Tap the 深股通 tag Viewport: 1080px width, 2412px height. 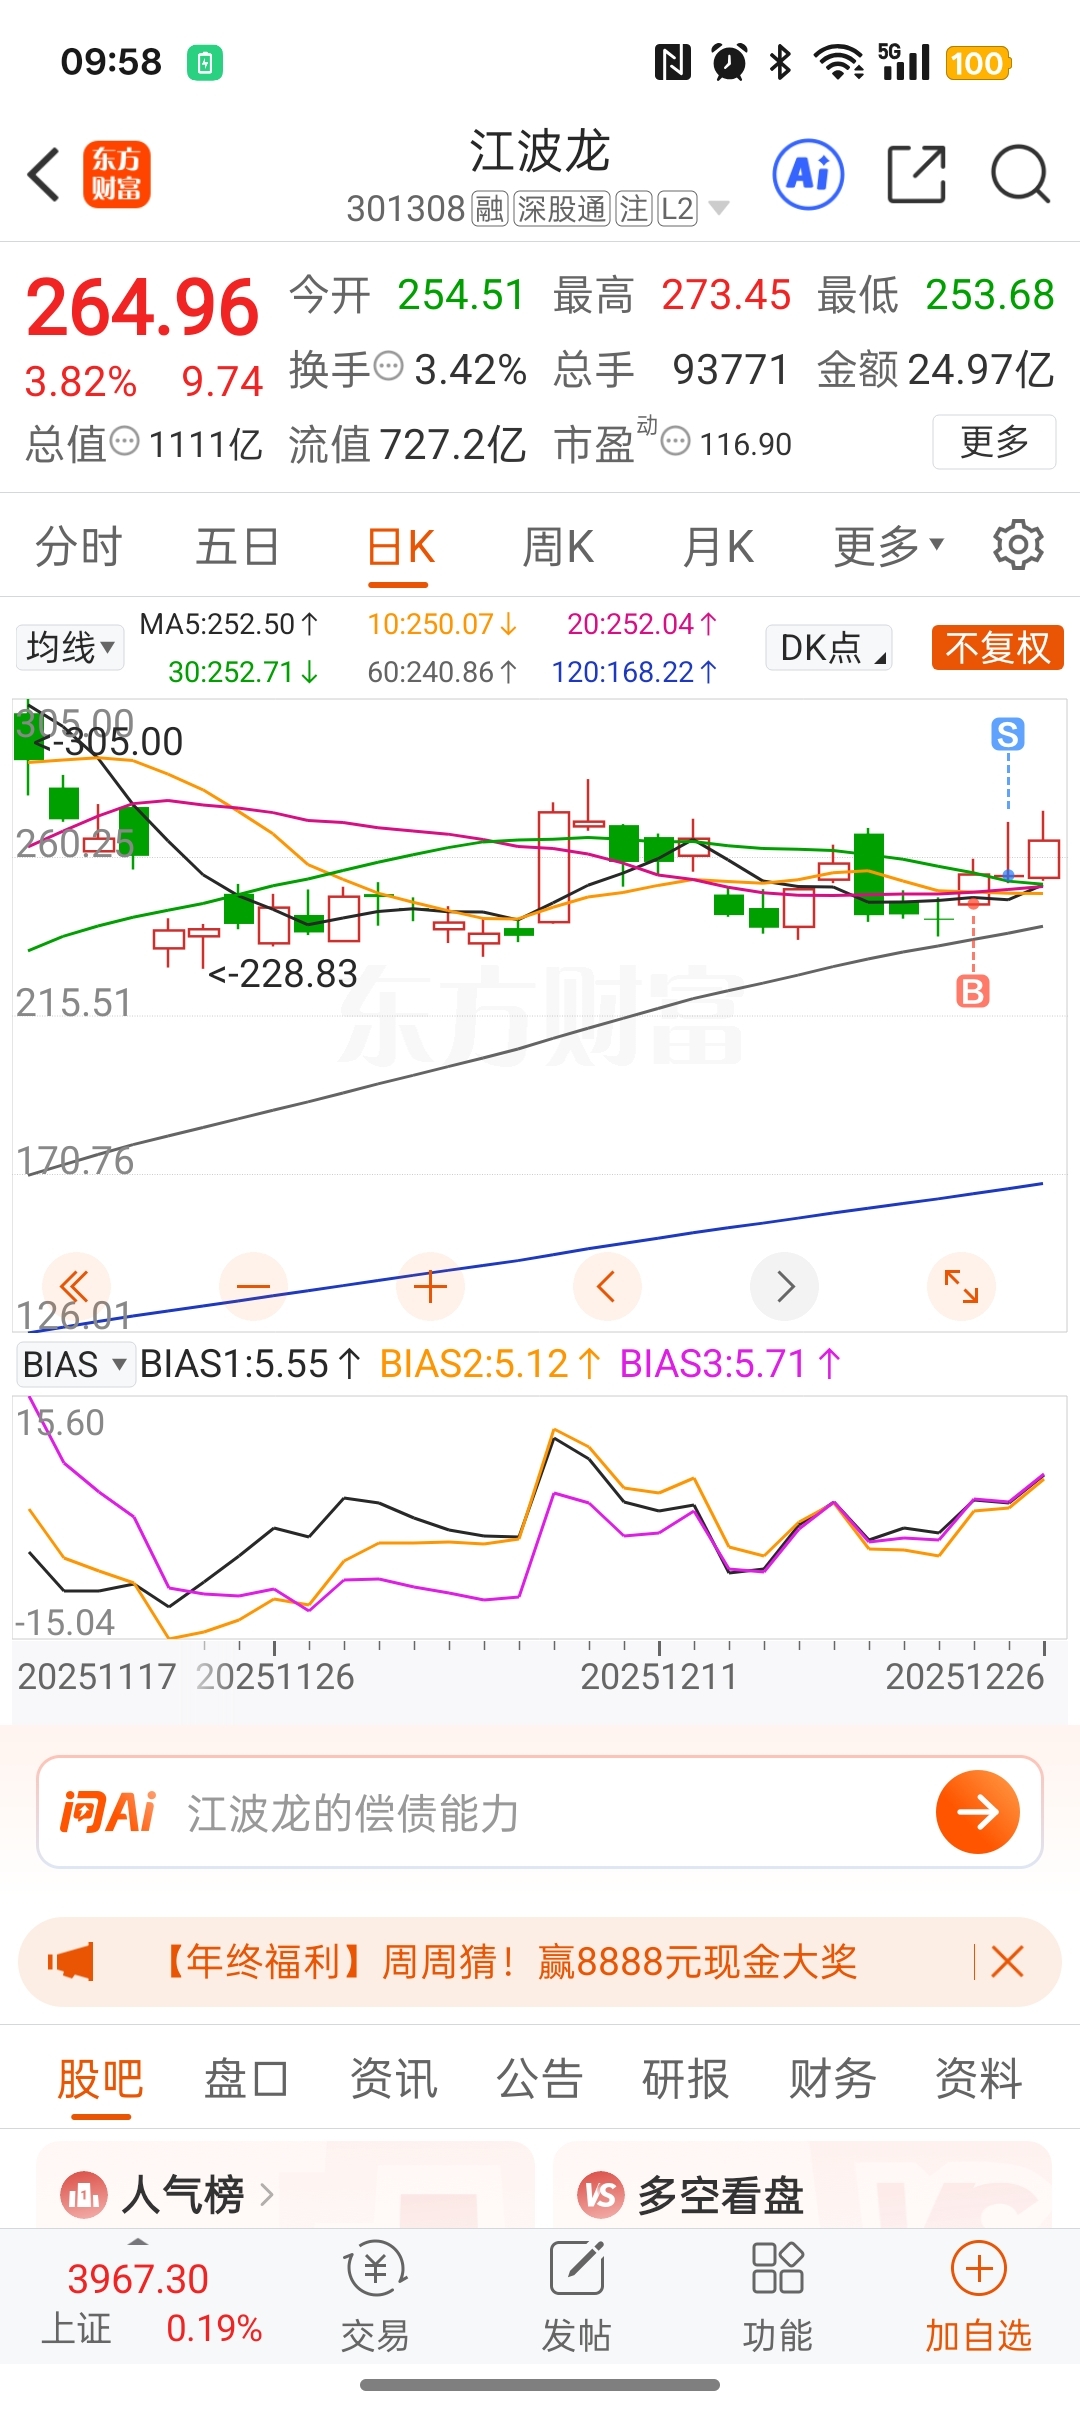coord(561,208)
